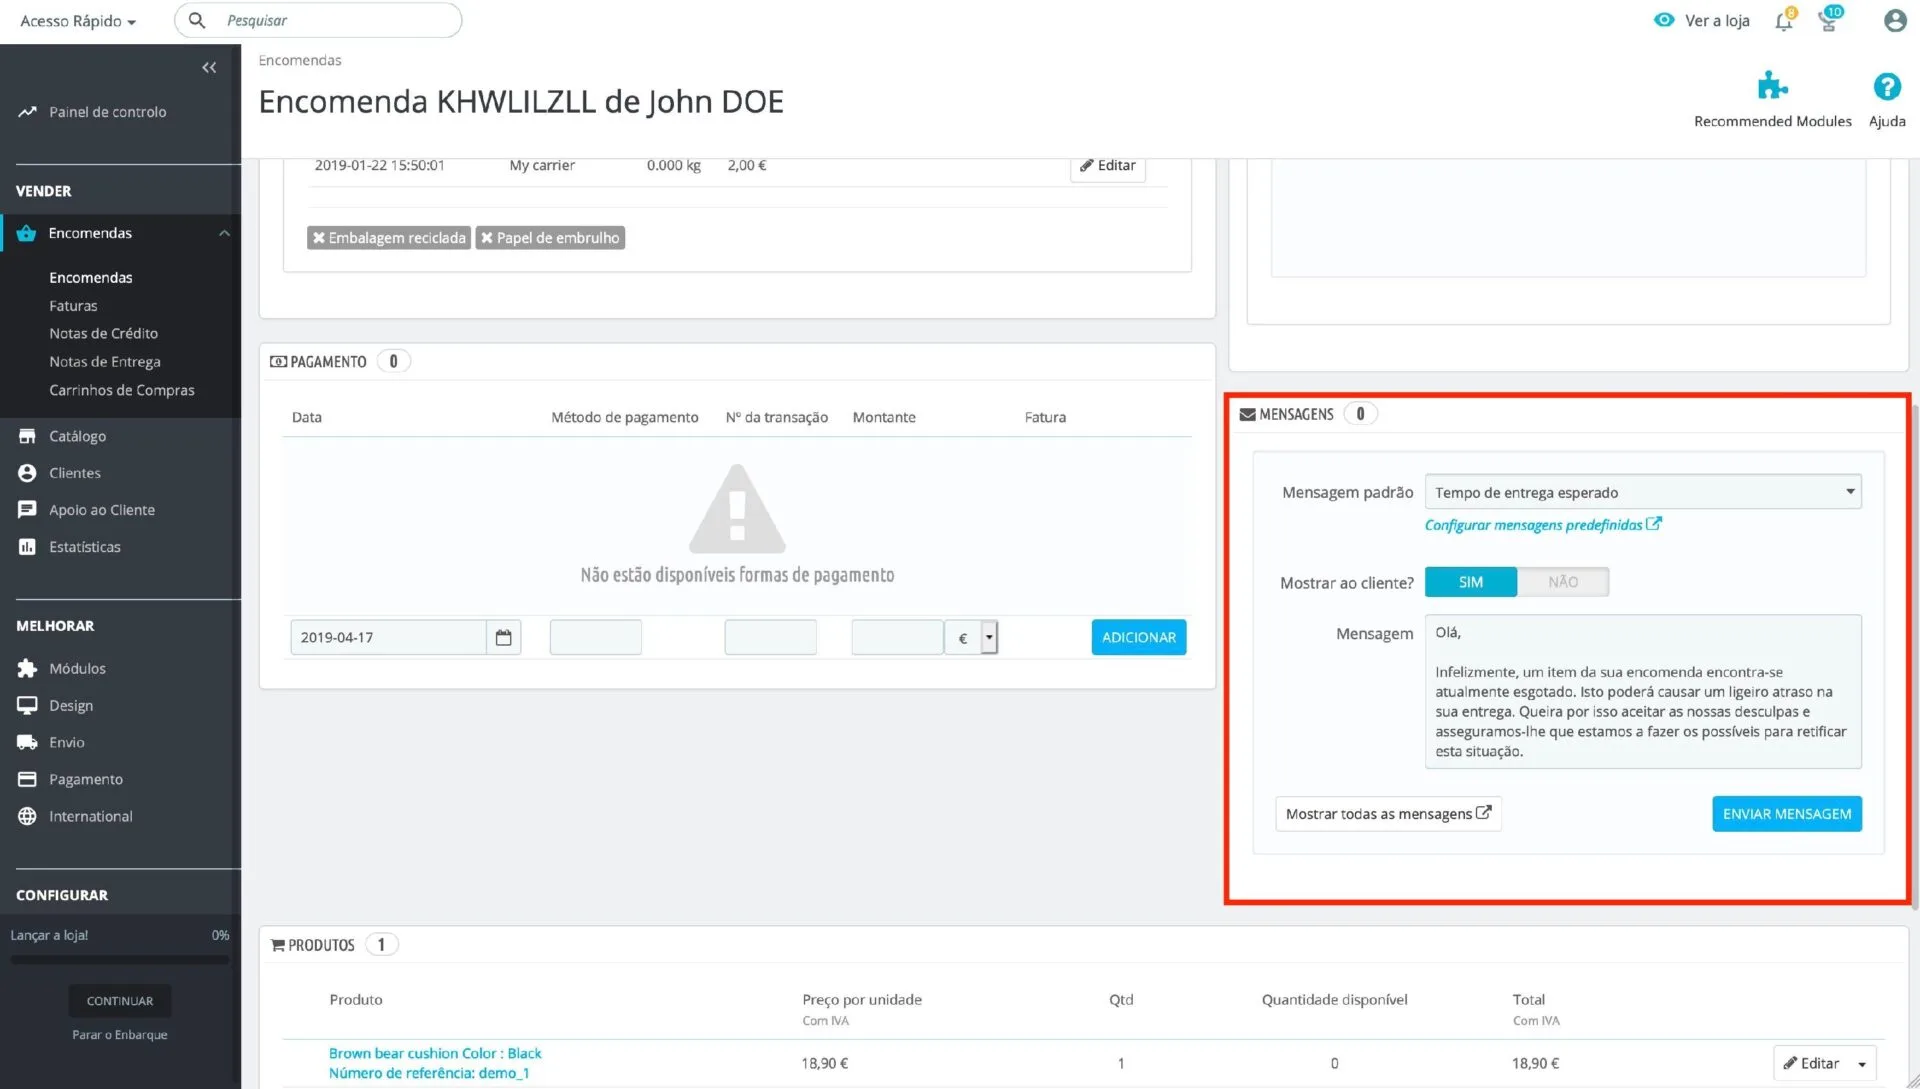Click the Ajuda help icon

[x=1886, y=87]
